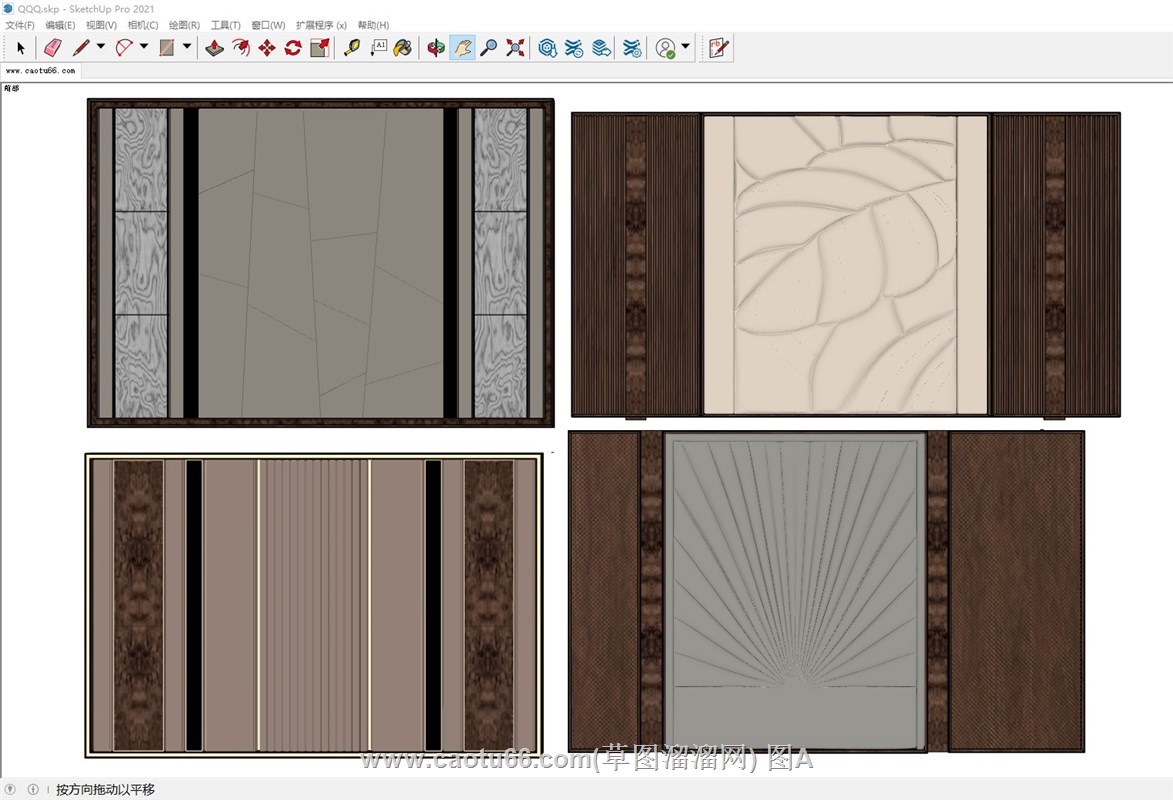Image resolution: width=1173 pixels, height=800 pixels.
Task: Activate the Push/Pull tool
Action: click(215, 47)
